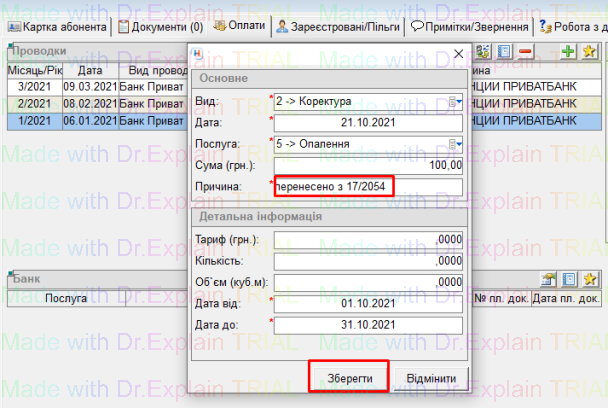This screenshot has width=608, height=408.
Task: Click the red minus icon in Проводки toolbar
Action: [x=526, y=51]
